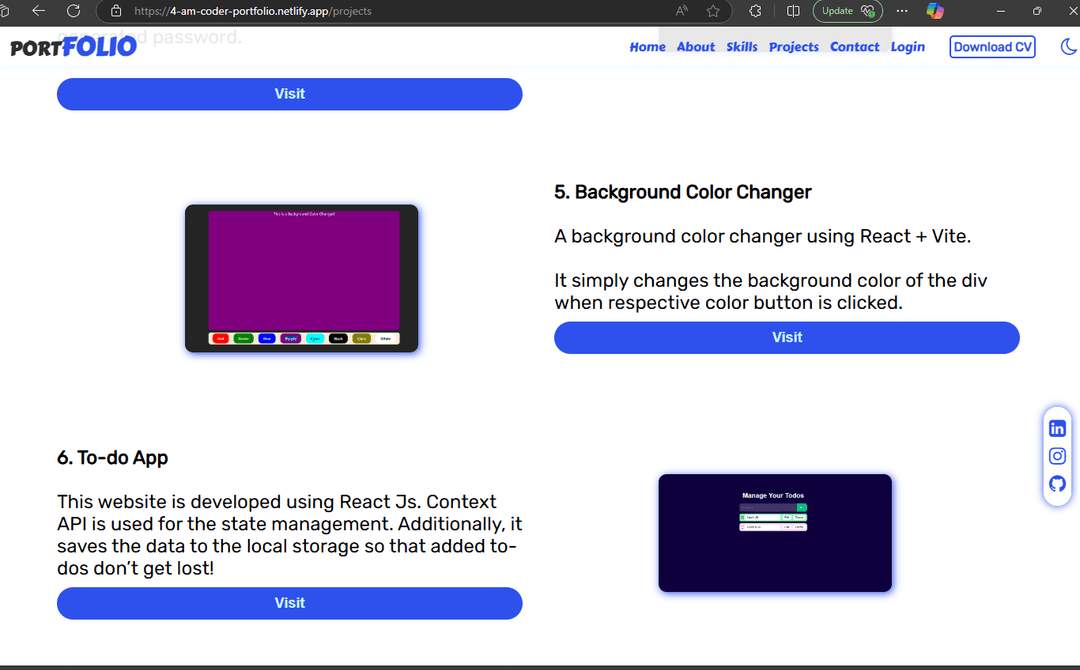Click the address bar URL
1080x670 pixels.
point(253,11)
